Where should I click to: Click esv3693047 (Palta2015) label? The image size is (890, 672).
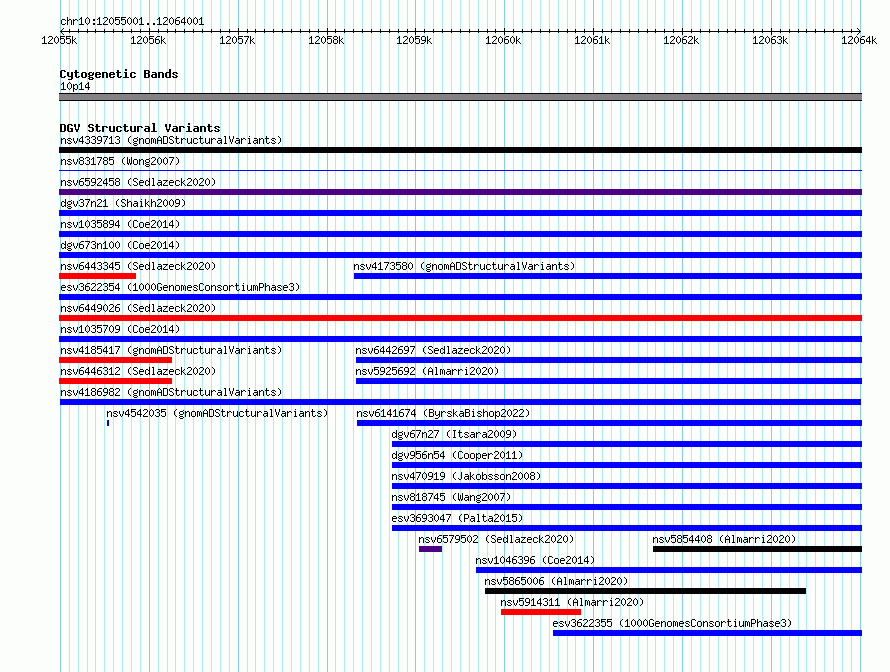457,518
